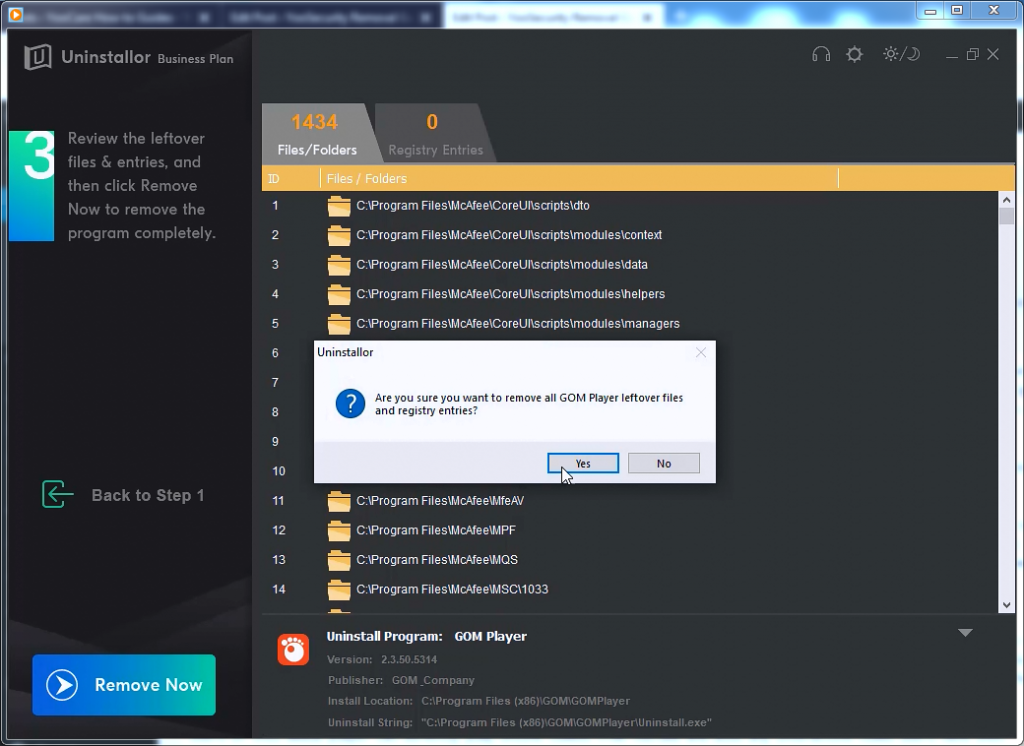
Task: Click folder icon for McAfee\MQS
Action: [339, 560]
